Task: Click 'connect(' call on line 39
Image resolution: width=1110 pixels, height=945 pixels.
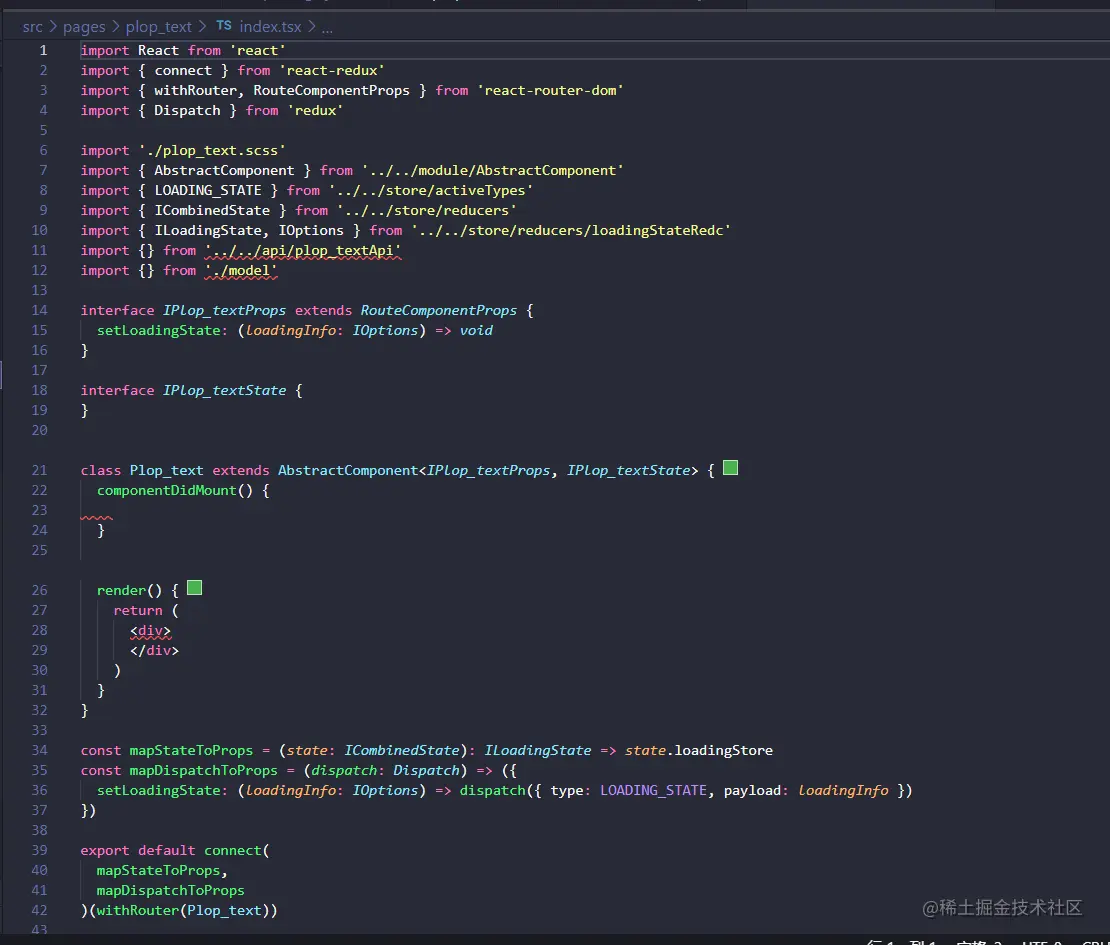Action: click(x=237, y=850)
